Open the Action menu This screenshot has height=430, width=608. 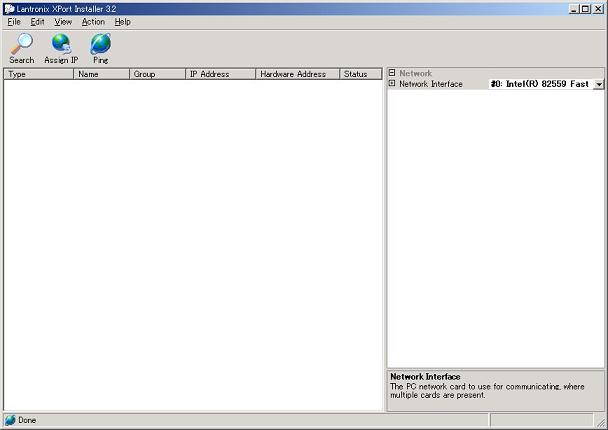point(93,22)
